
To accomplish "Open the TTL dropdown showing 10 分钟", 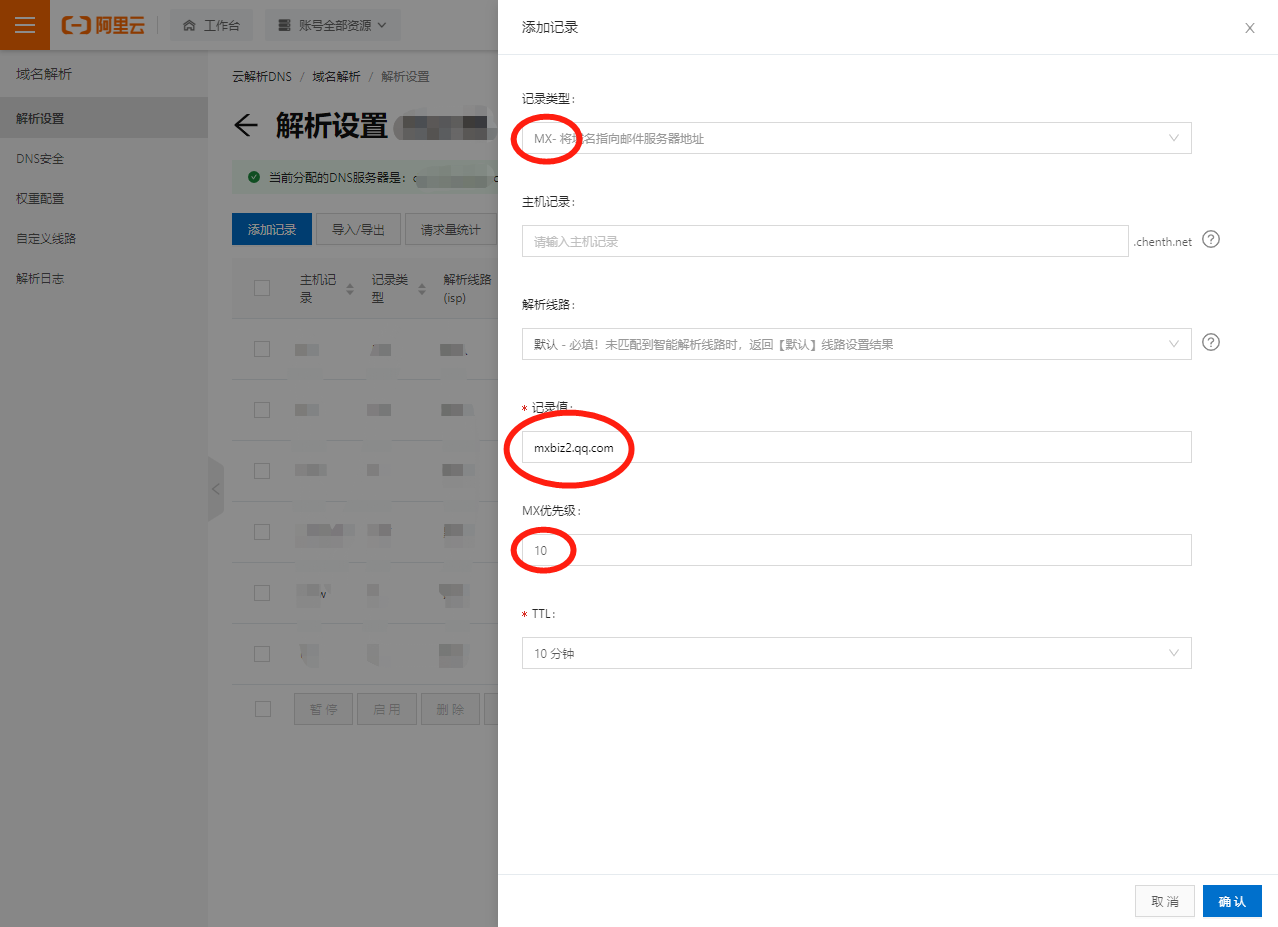I will [856, 653].
